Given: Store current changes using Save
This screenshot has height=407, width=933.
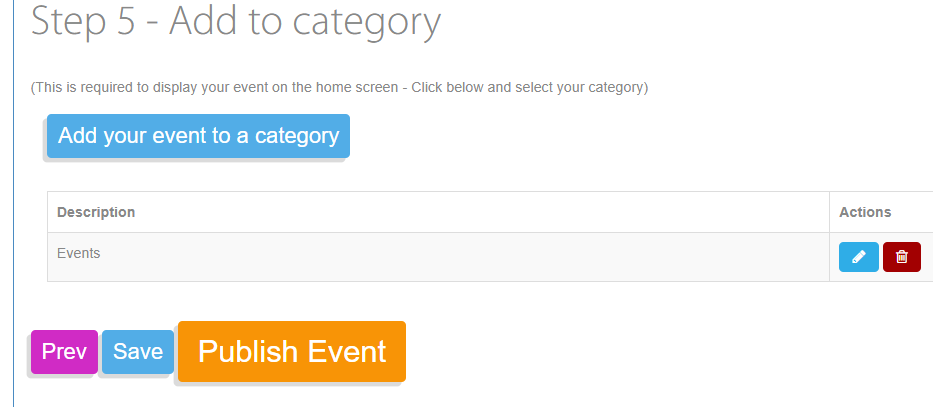Looking at the screenshot, I should click(x=138, y=352).
